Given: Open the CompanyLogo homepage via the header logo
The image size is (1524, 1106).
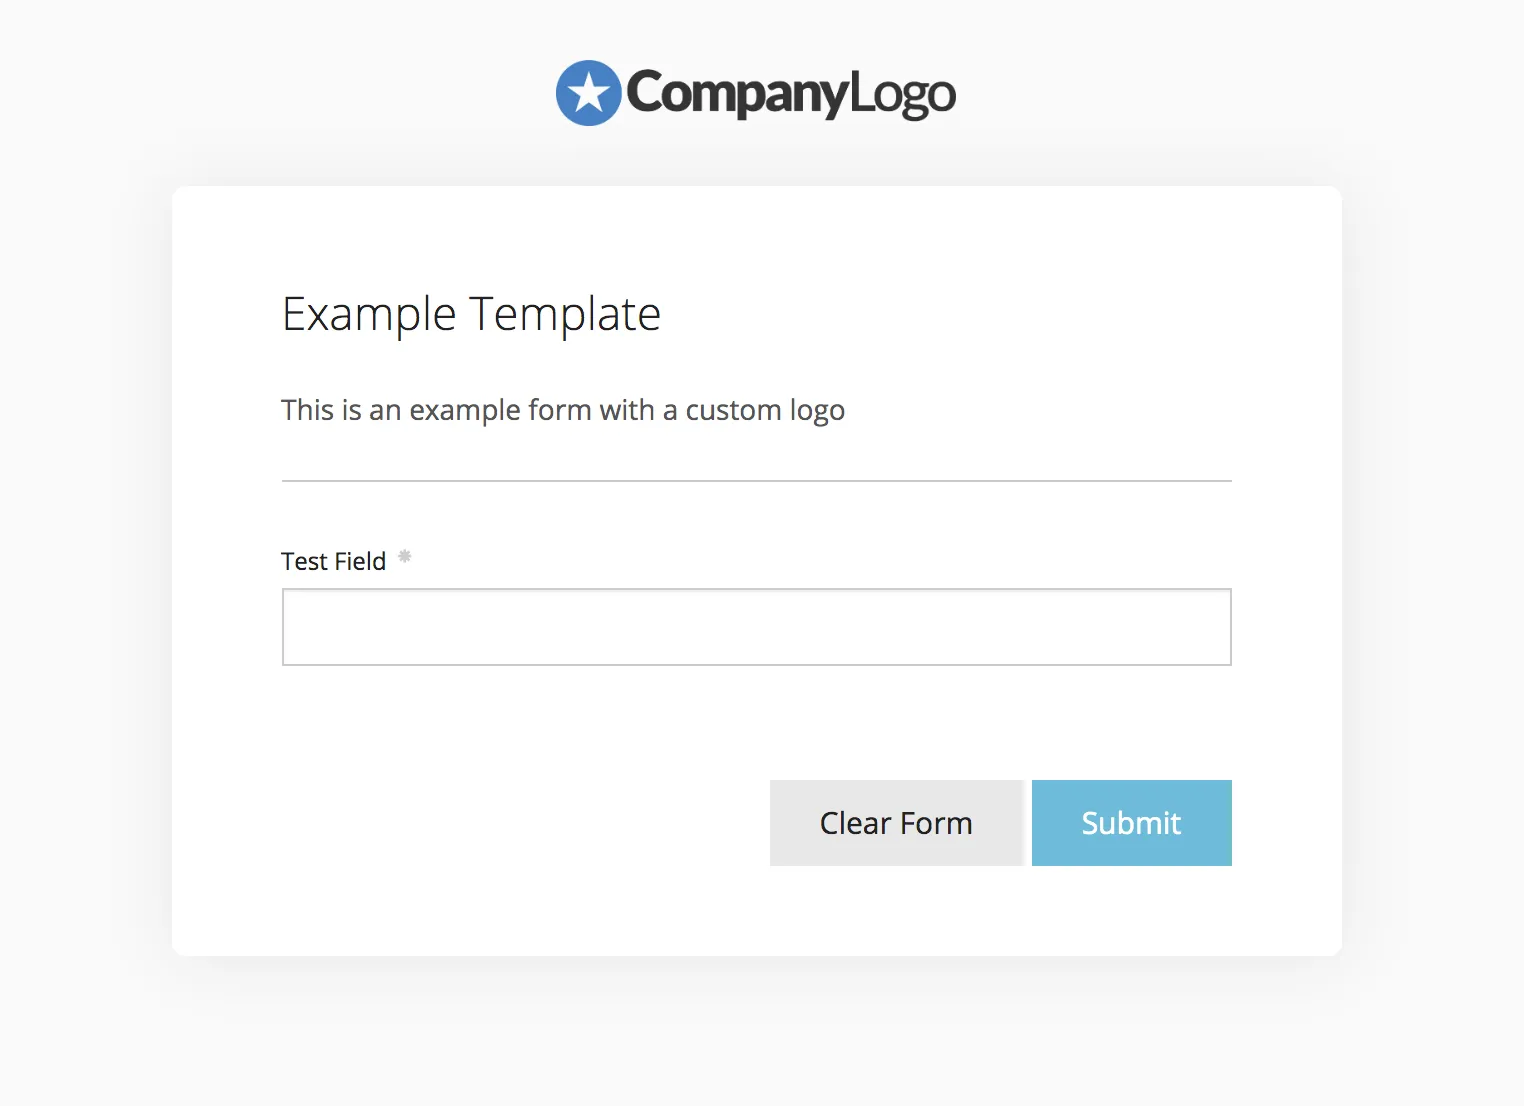Looking at the screenshot, I should click(755, 92).
